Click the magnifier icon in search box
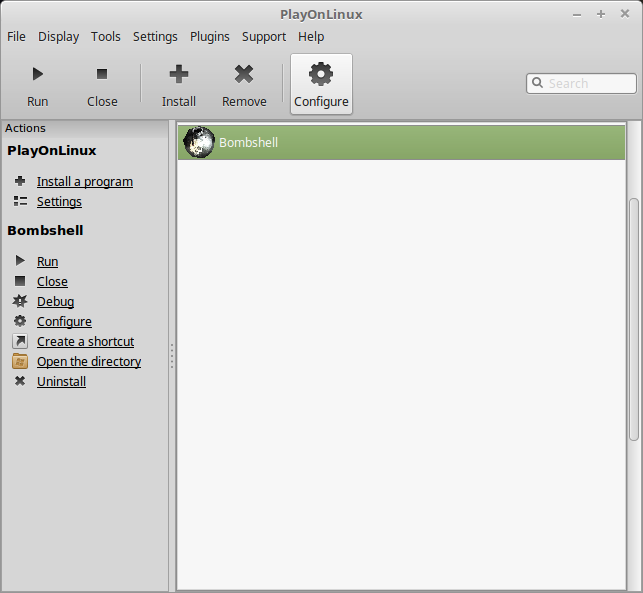The height and width of the screenshot is (593, 643). (537, 83)
